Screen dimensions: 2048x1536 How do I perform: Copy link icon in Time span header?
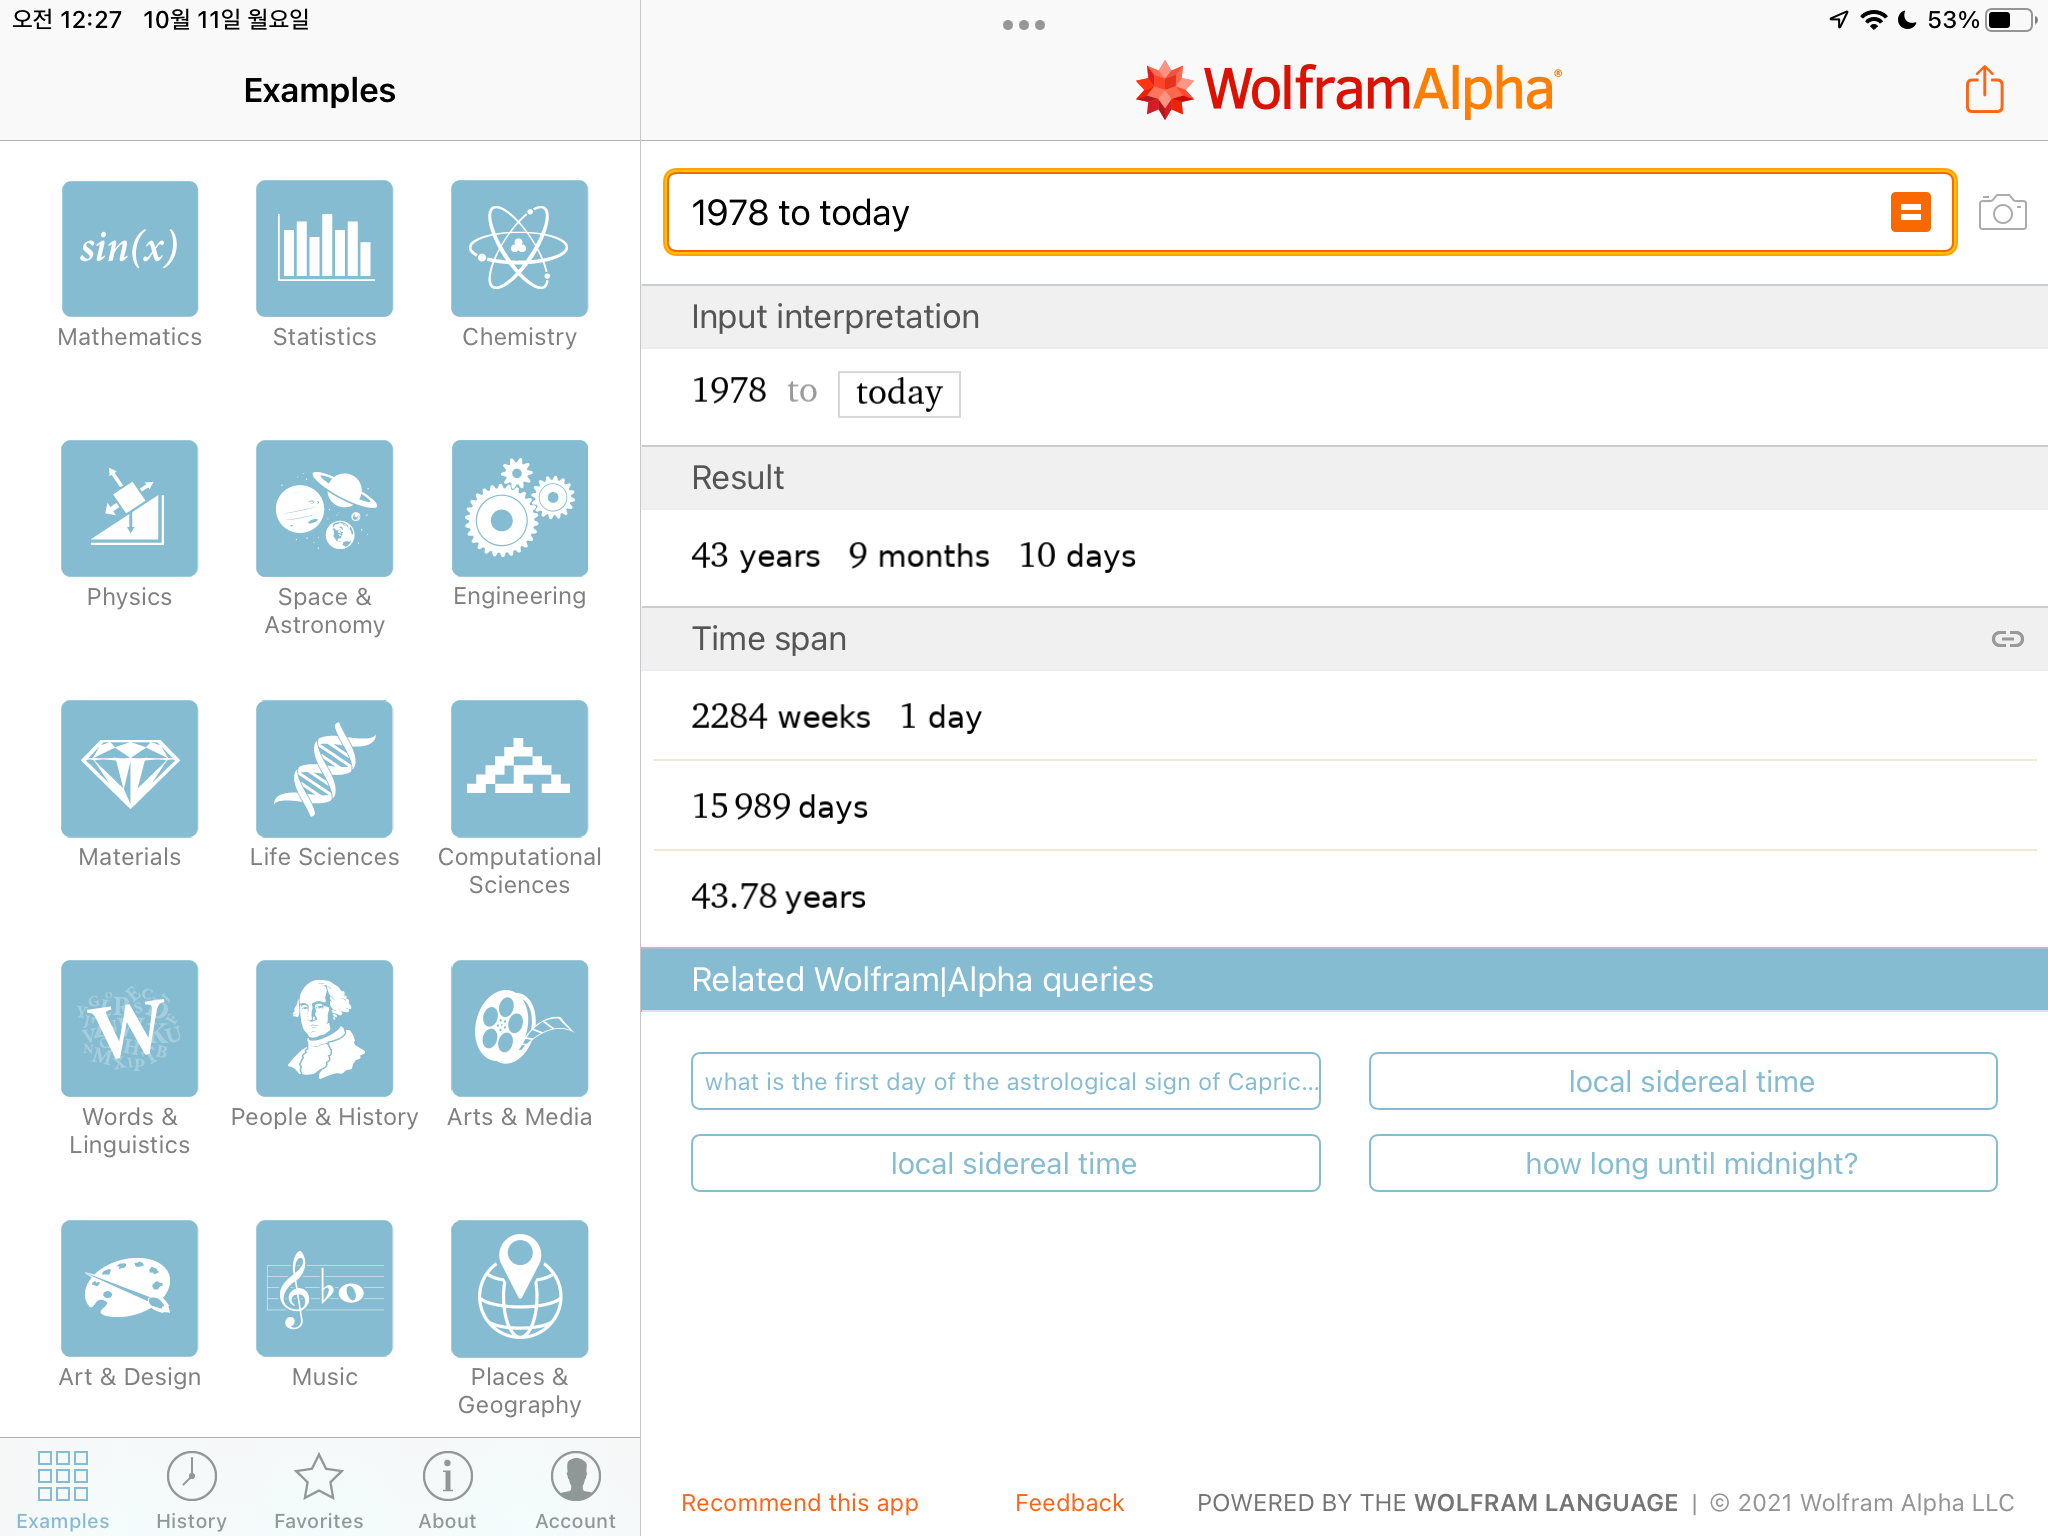point(2007,639)
